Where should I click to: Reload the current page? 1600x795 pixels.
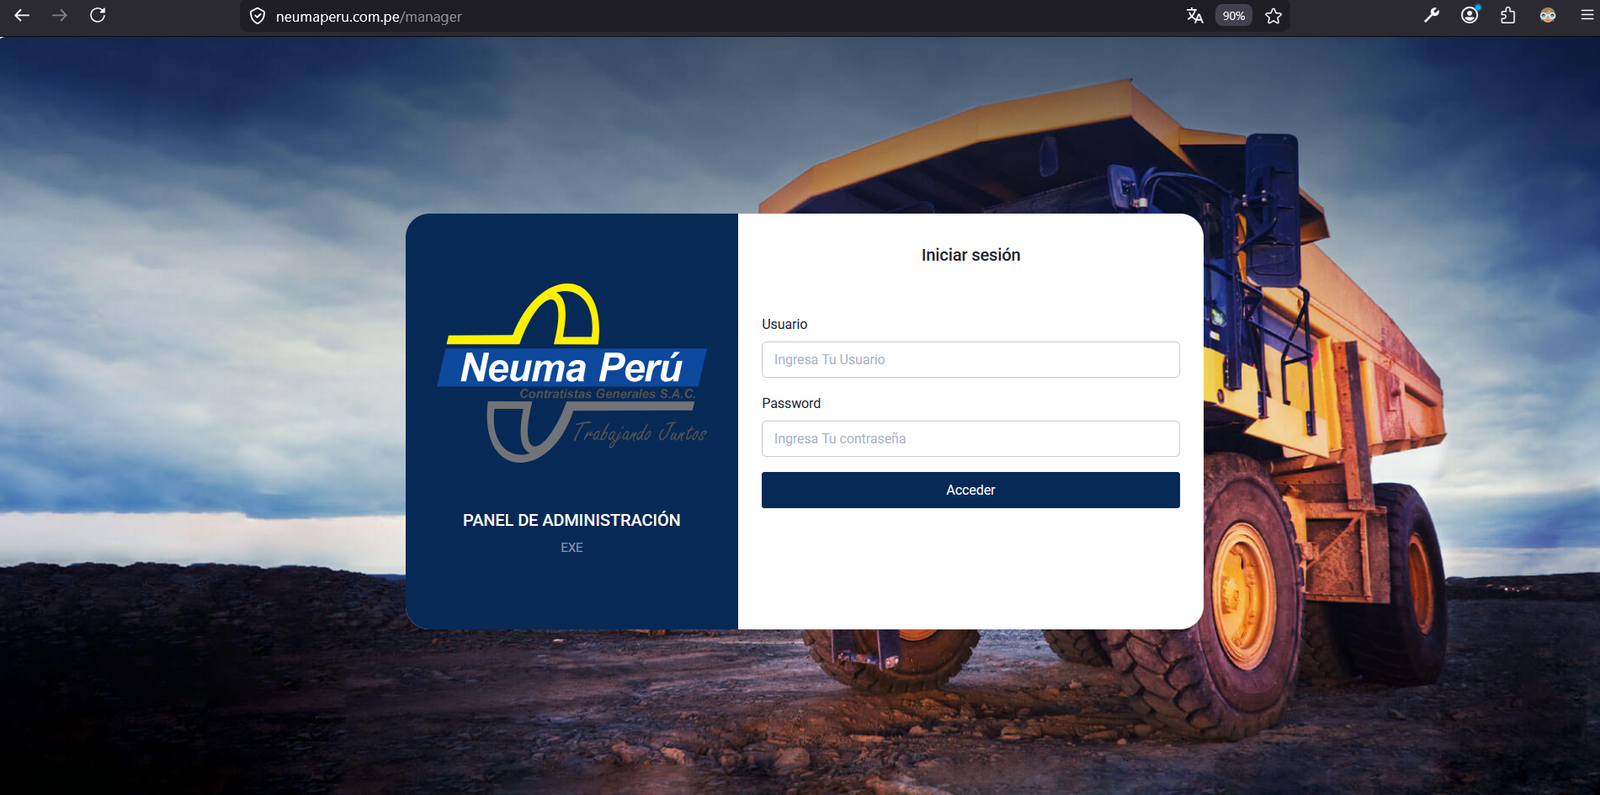click(x=97, y=16)
